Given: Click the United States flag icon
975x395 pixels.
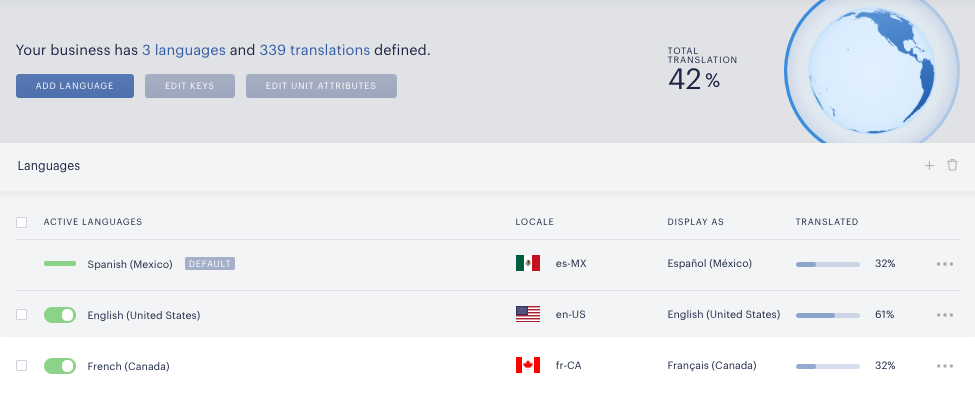Looking at the screenshot, I should tap(528, 314).
